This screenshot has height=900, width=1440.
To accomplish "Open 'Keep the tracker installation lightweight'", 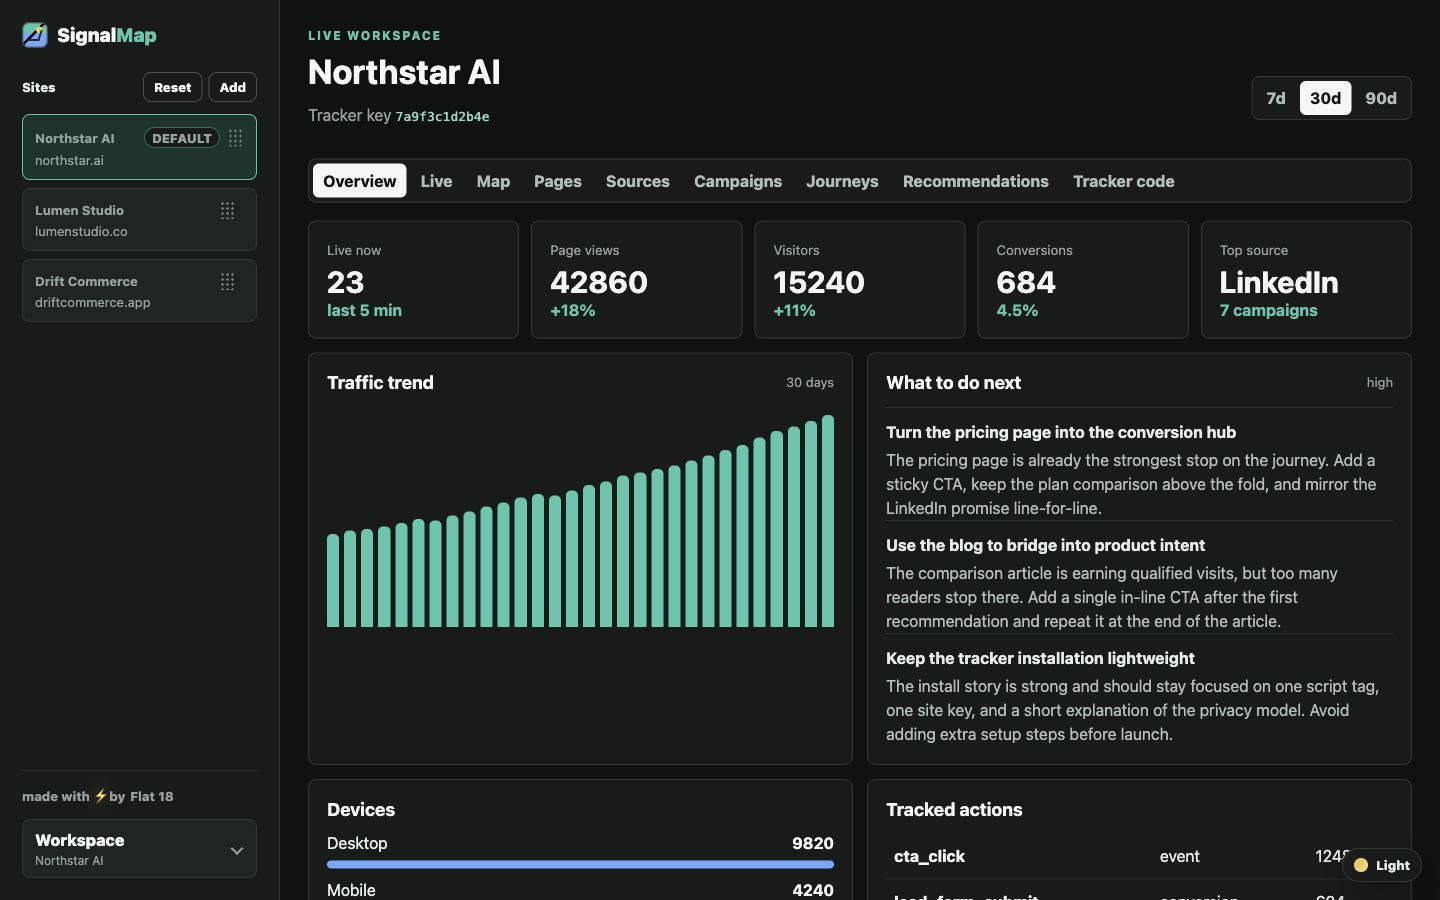I will click(1040, 658).
